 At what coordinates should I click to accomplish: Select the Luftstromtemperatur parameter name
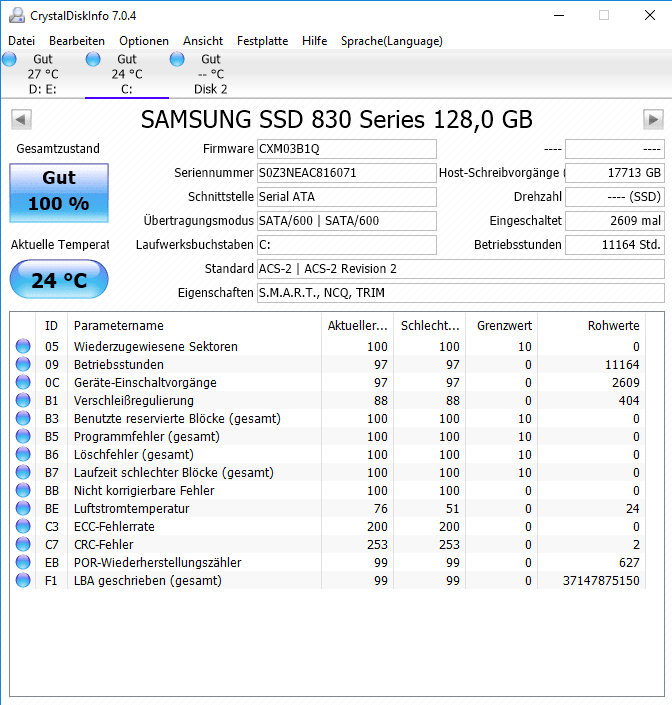click(x=131, y=509)
